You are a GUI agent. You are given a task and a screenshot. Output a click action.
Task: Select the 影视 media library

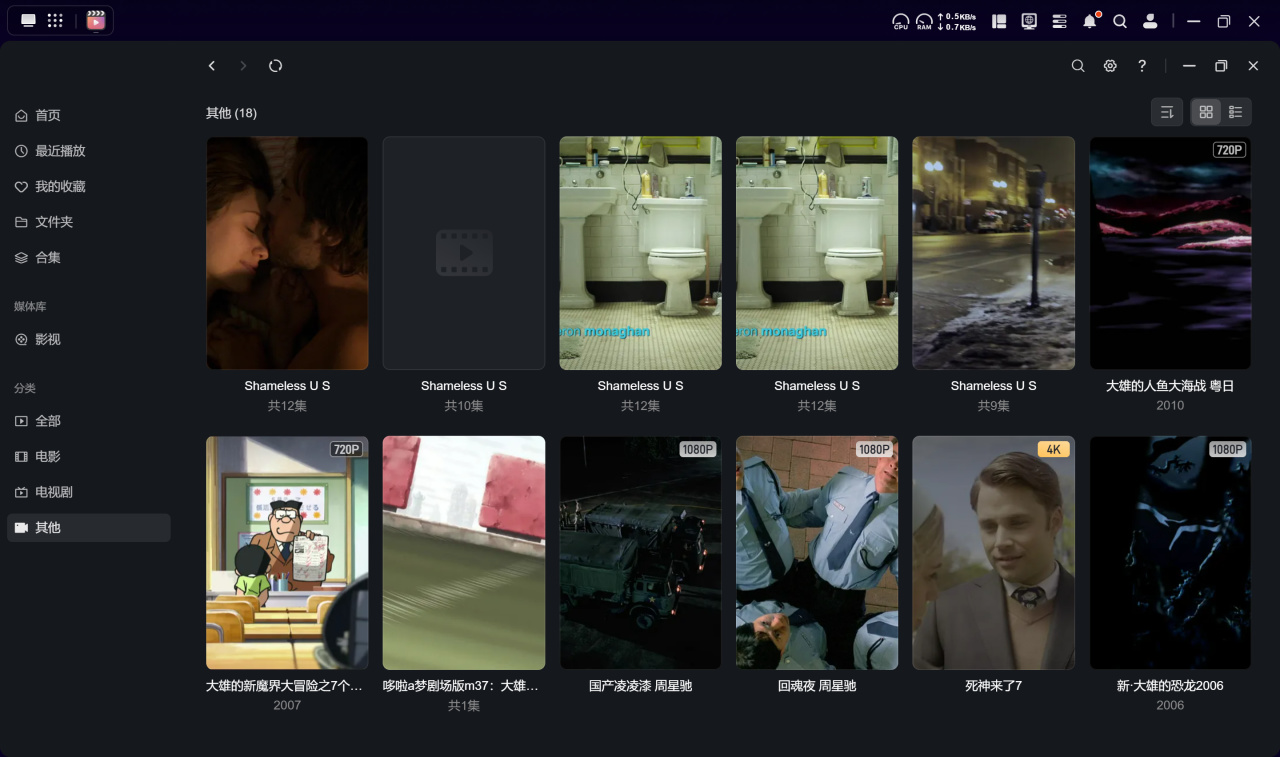point(89,340)
